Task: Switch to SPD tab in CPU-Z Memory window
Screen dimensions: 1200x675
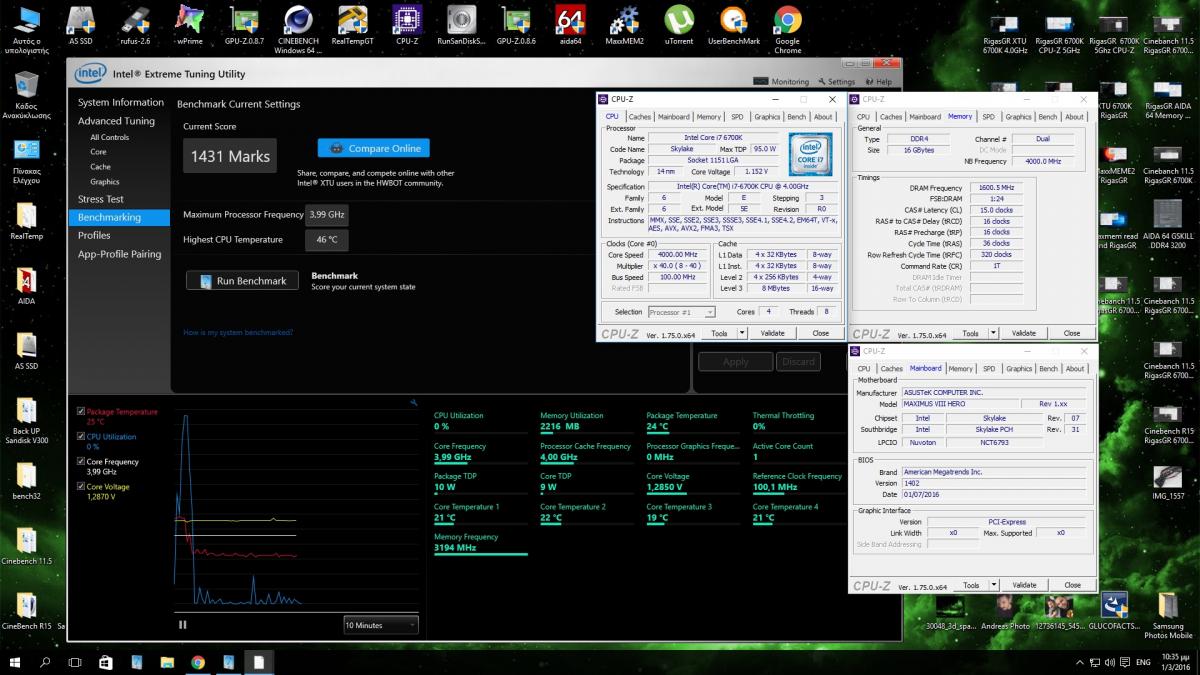Action: [x=988, y=117]
